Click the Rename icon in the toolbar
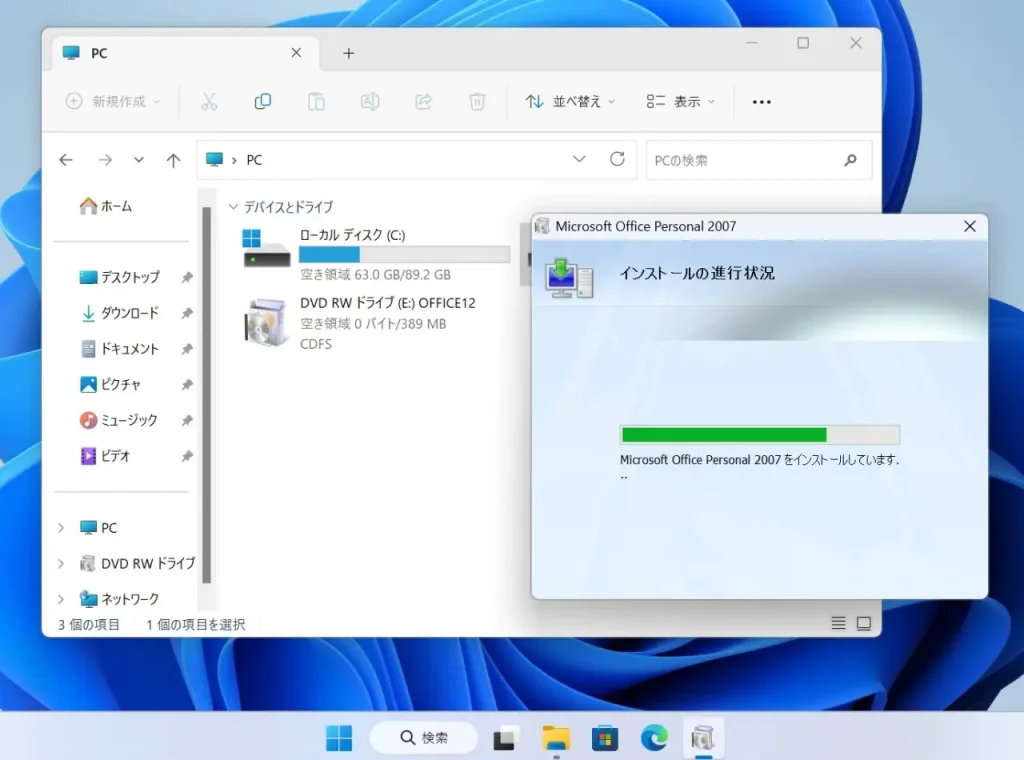Image resolution: width=1024 pixels, height=760 pixels. (x=369, y=101)
